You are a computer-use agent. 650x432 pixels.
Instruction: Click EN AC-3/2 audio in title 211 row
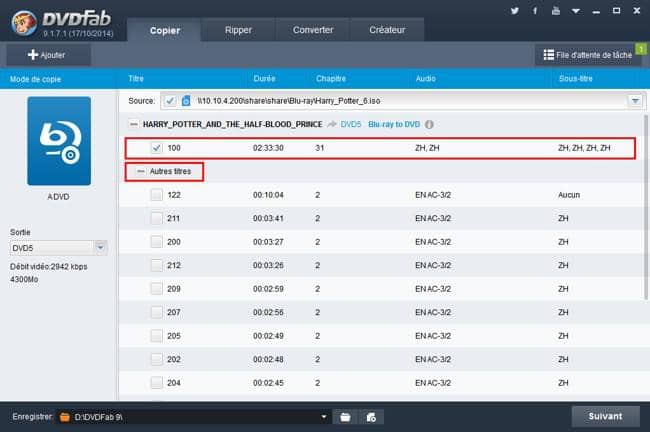433,218
